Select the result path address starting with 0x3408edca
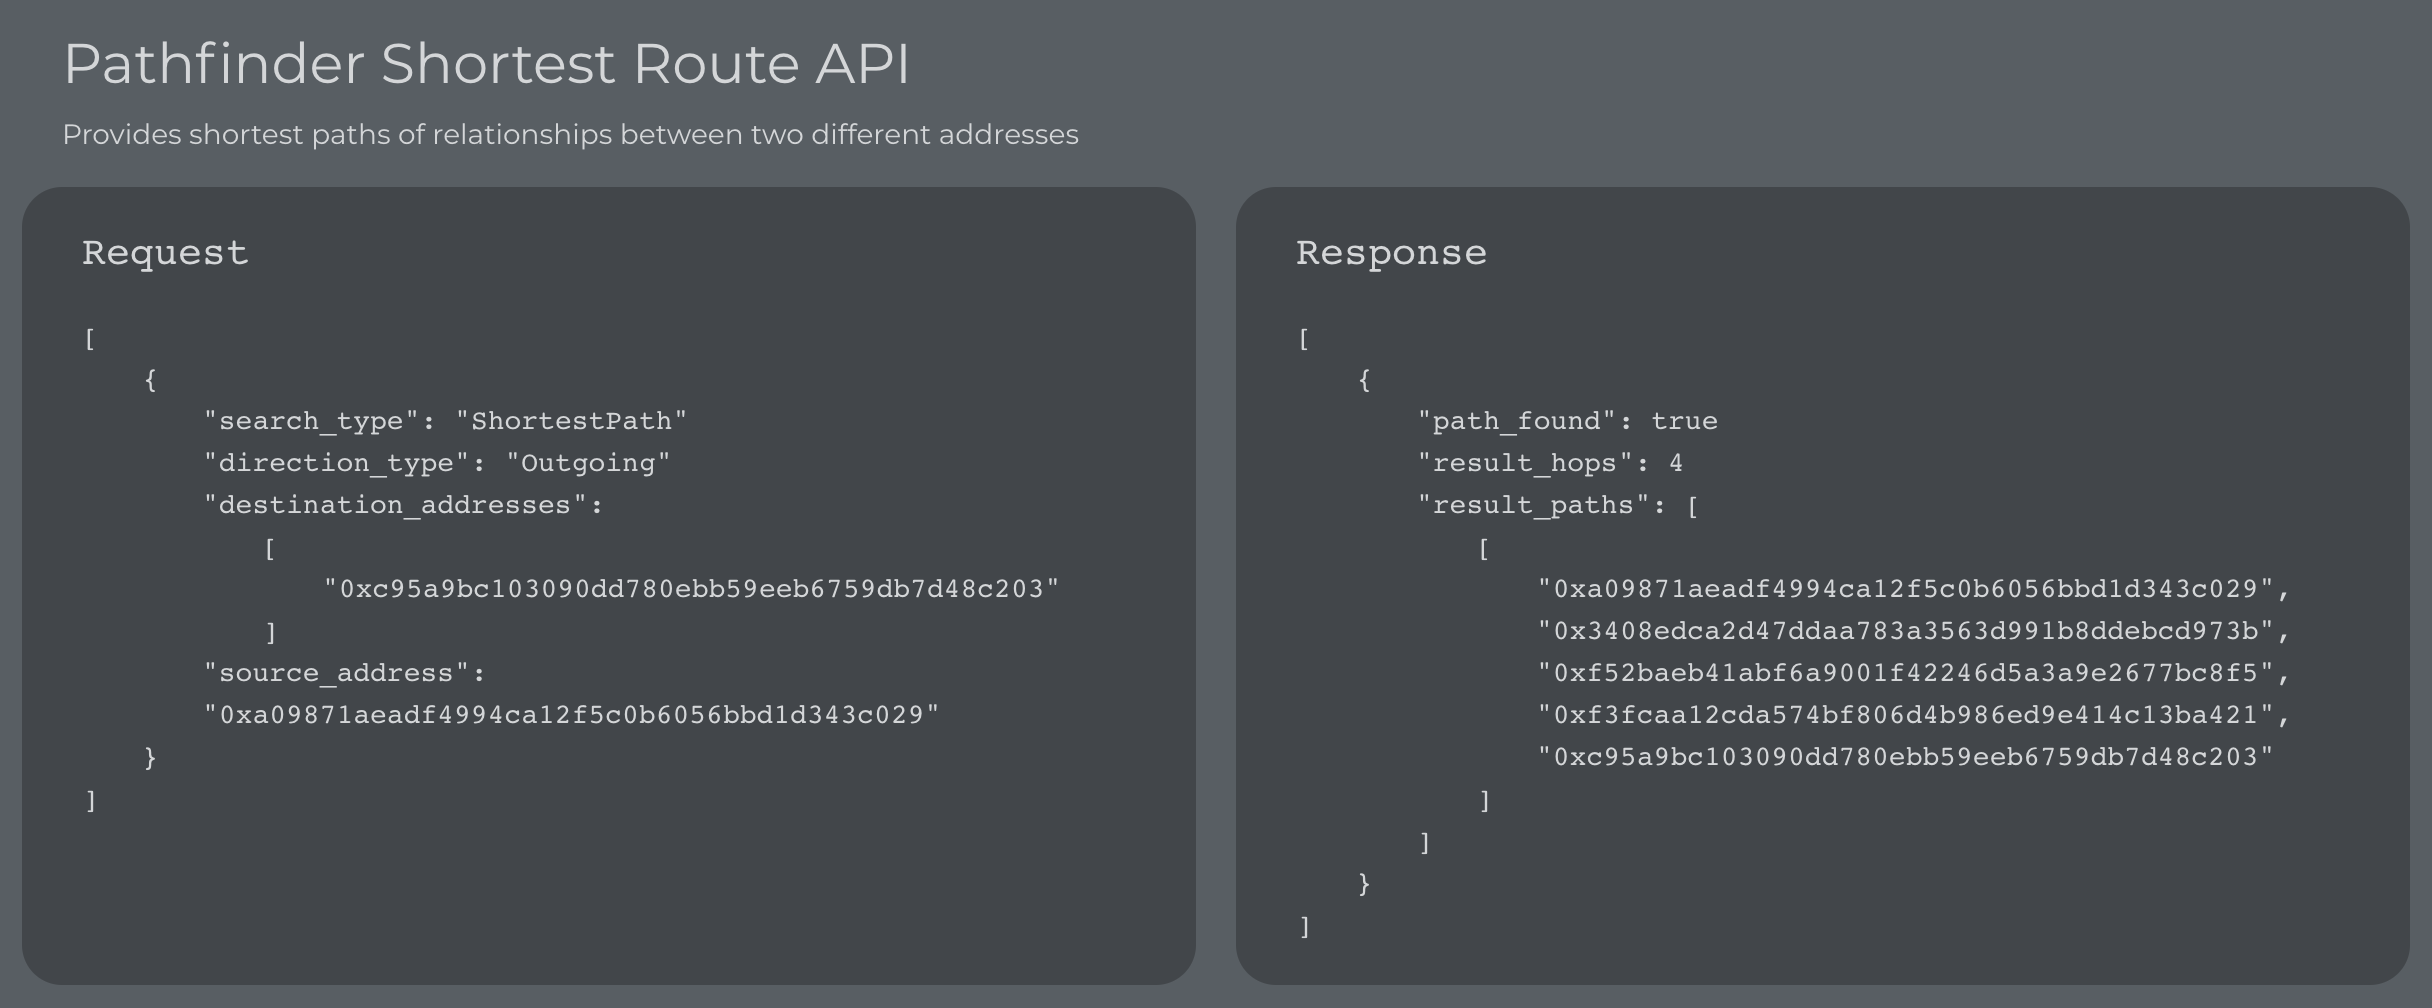Screen dimensions: 2432x1008 (x=1906, y=631)
